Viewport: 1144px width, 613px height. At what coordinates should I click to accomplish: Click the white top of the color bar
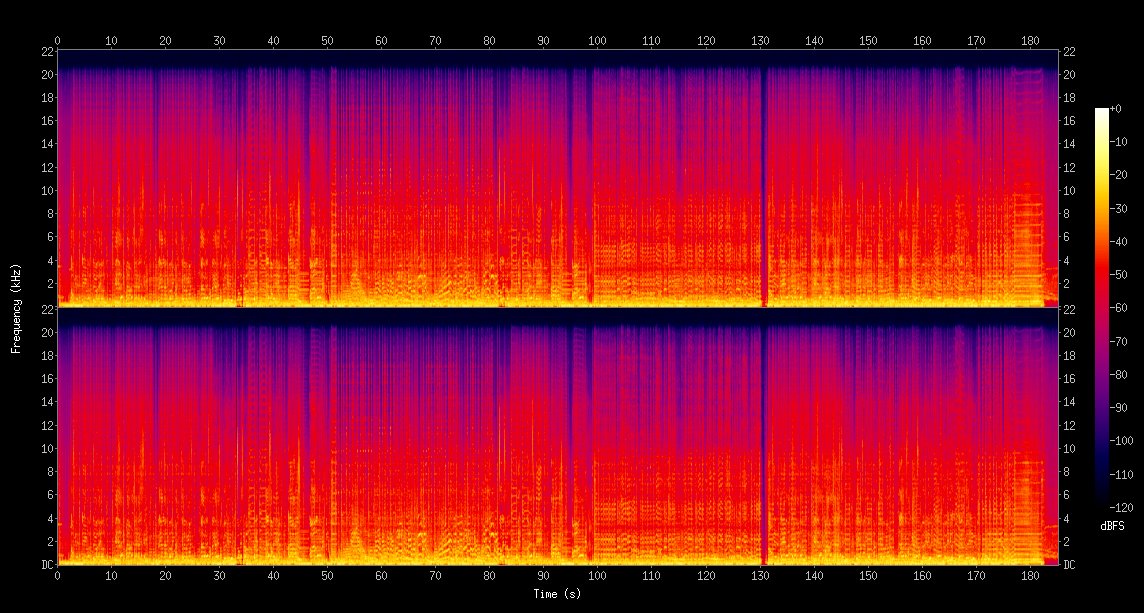point(1102,112)
